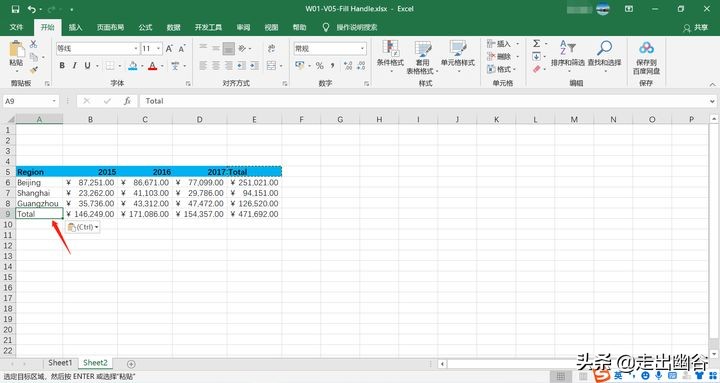
Task: Open 单元格样式 cell styles gallery
Action: pyautogui.click(x=458, y=56)
